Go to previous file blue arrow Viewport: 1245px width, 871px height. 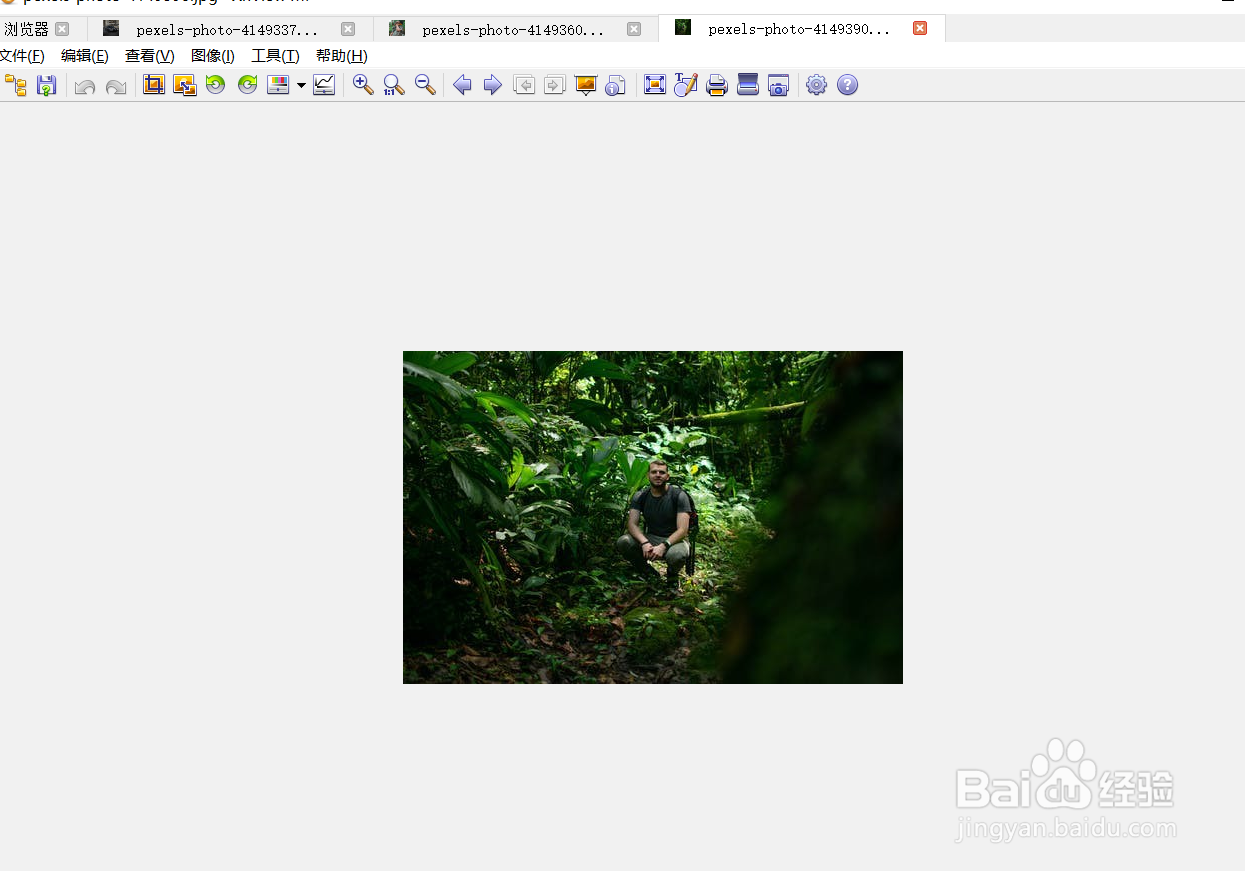click(462, 85)
